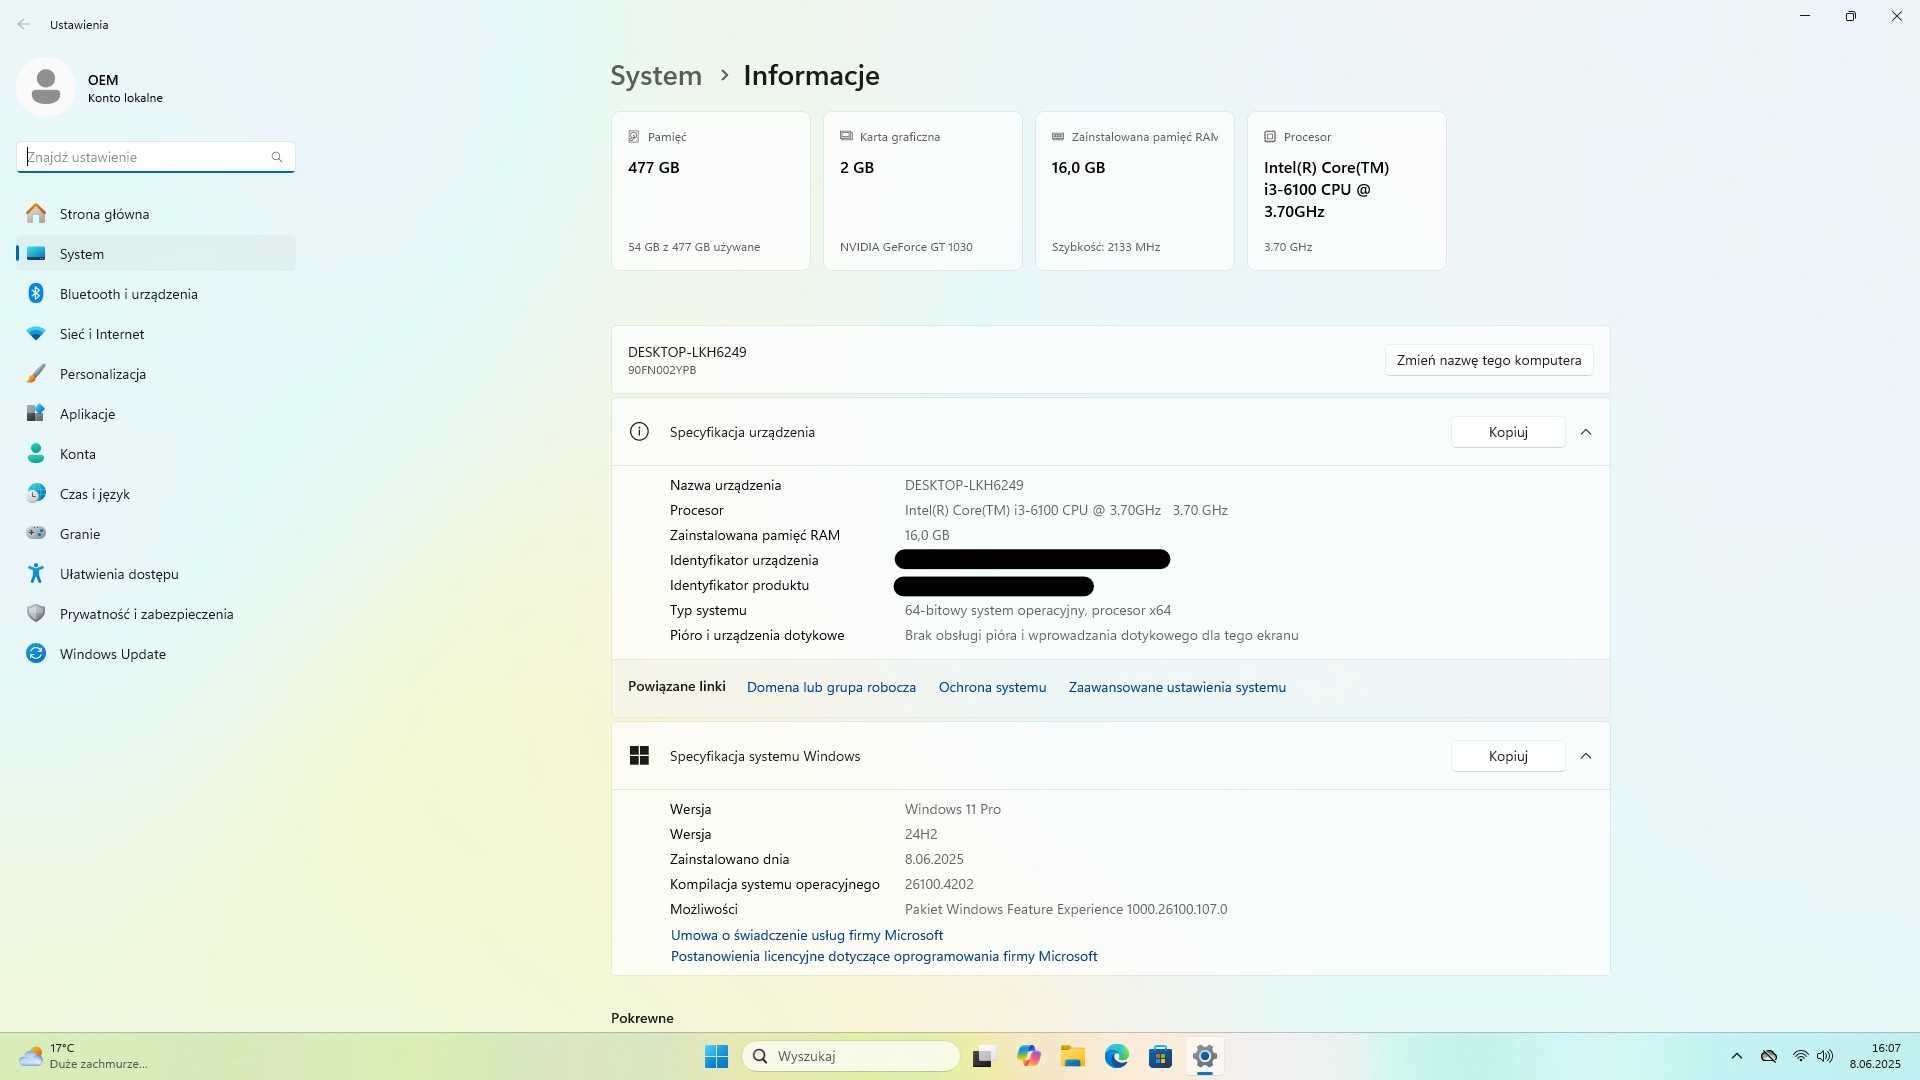
Task: Open Personalizacja settings
Action: [x=156, y=373]
